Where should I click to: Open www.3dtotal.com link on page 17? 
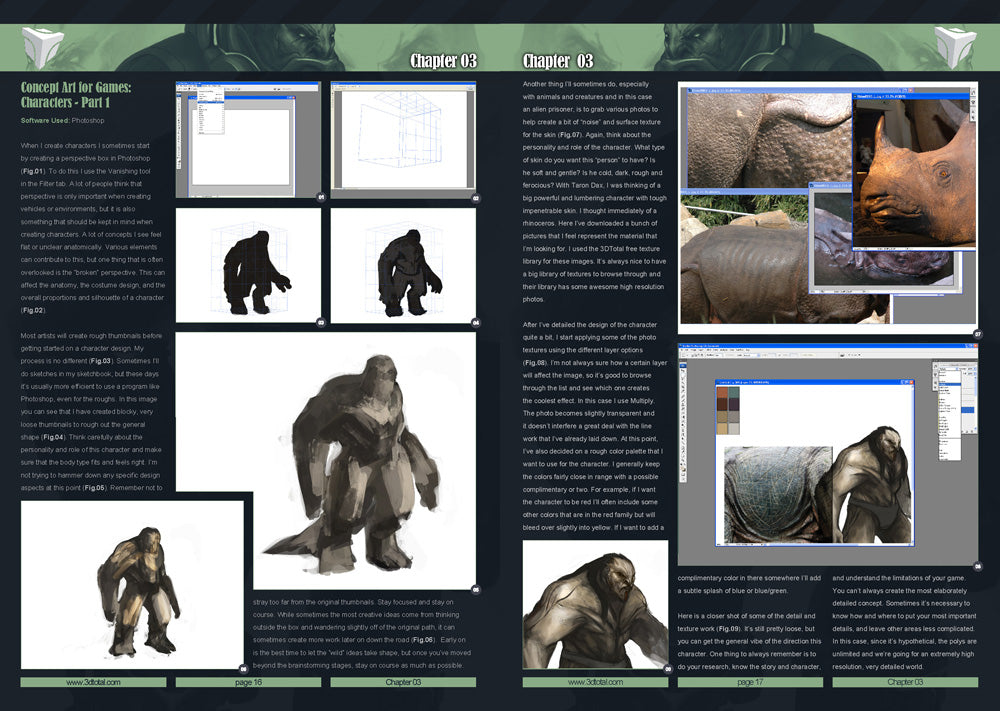click(x=595, y=682)
